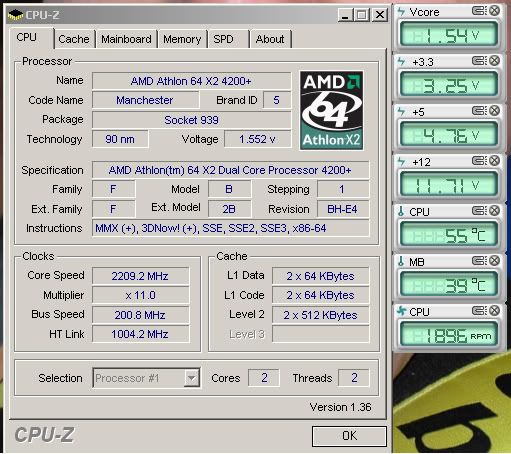Close the +5 voltage widget
511x454 pixels.
(x=495, y=111)
